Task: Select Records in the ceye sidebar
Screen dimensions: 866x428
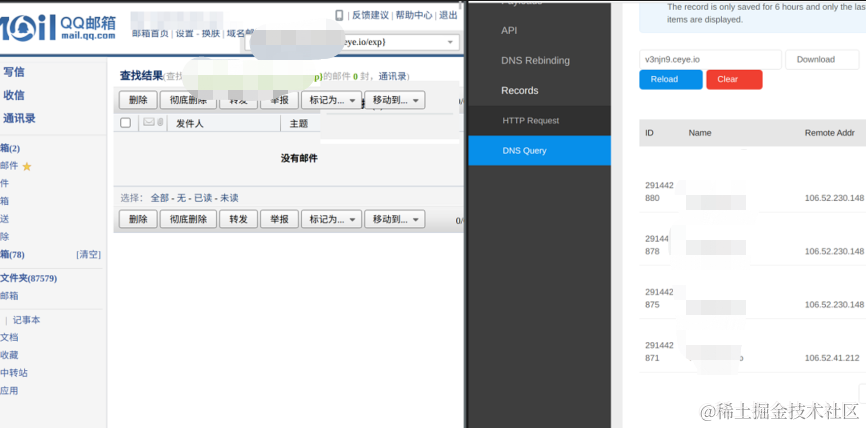Action: coord(520,91)
